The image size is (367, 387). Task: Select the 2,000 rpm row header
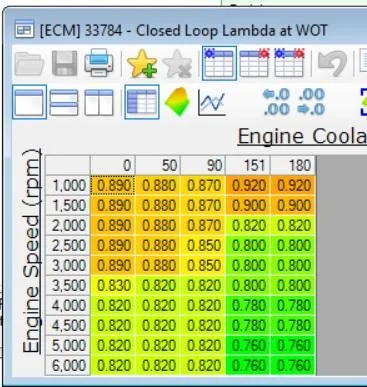pos(68,225)
